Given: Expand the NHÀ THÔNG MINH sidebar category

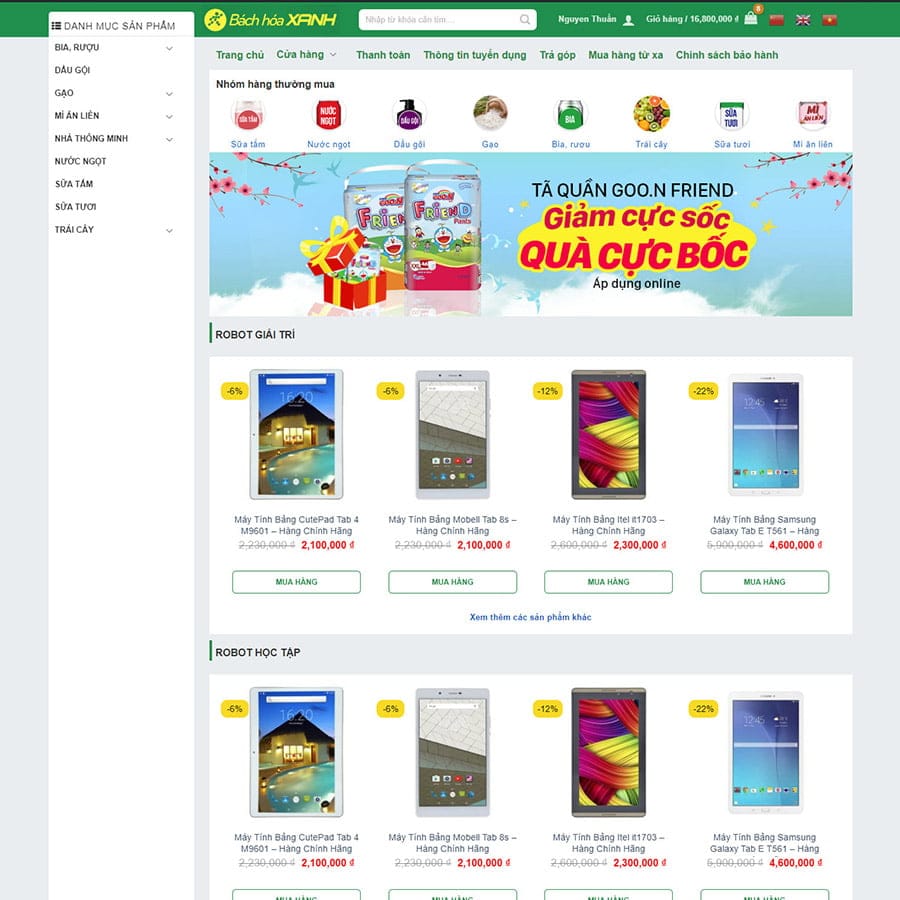Looking at the screenshot, I should [x=169, y=139].
